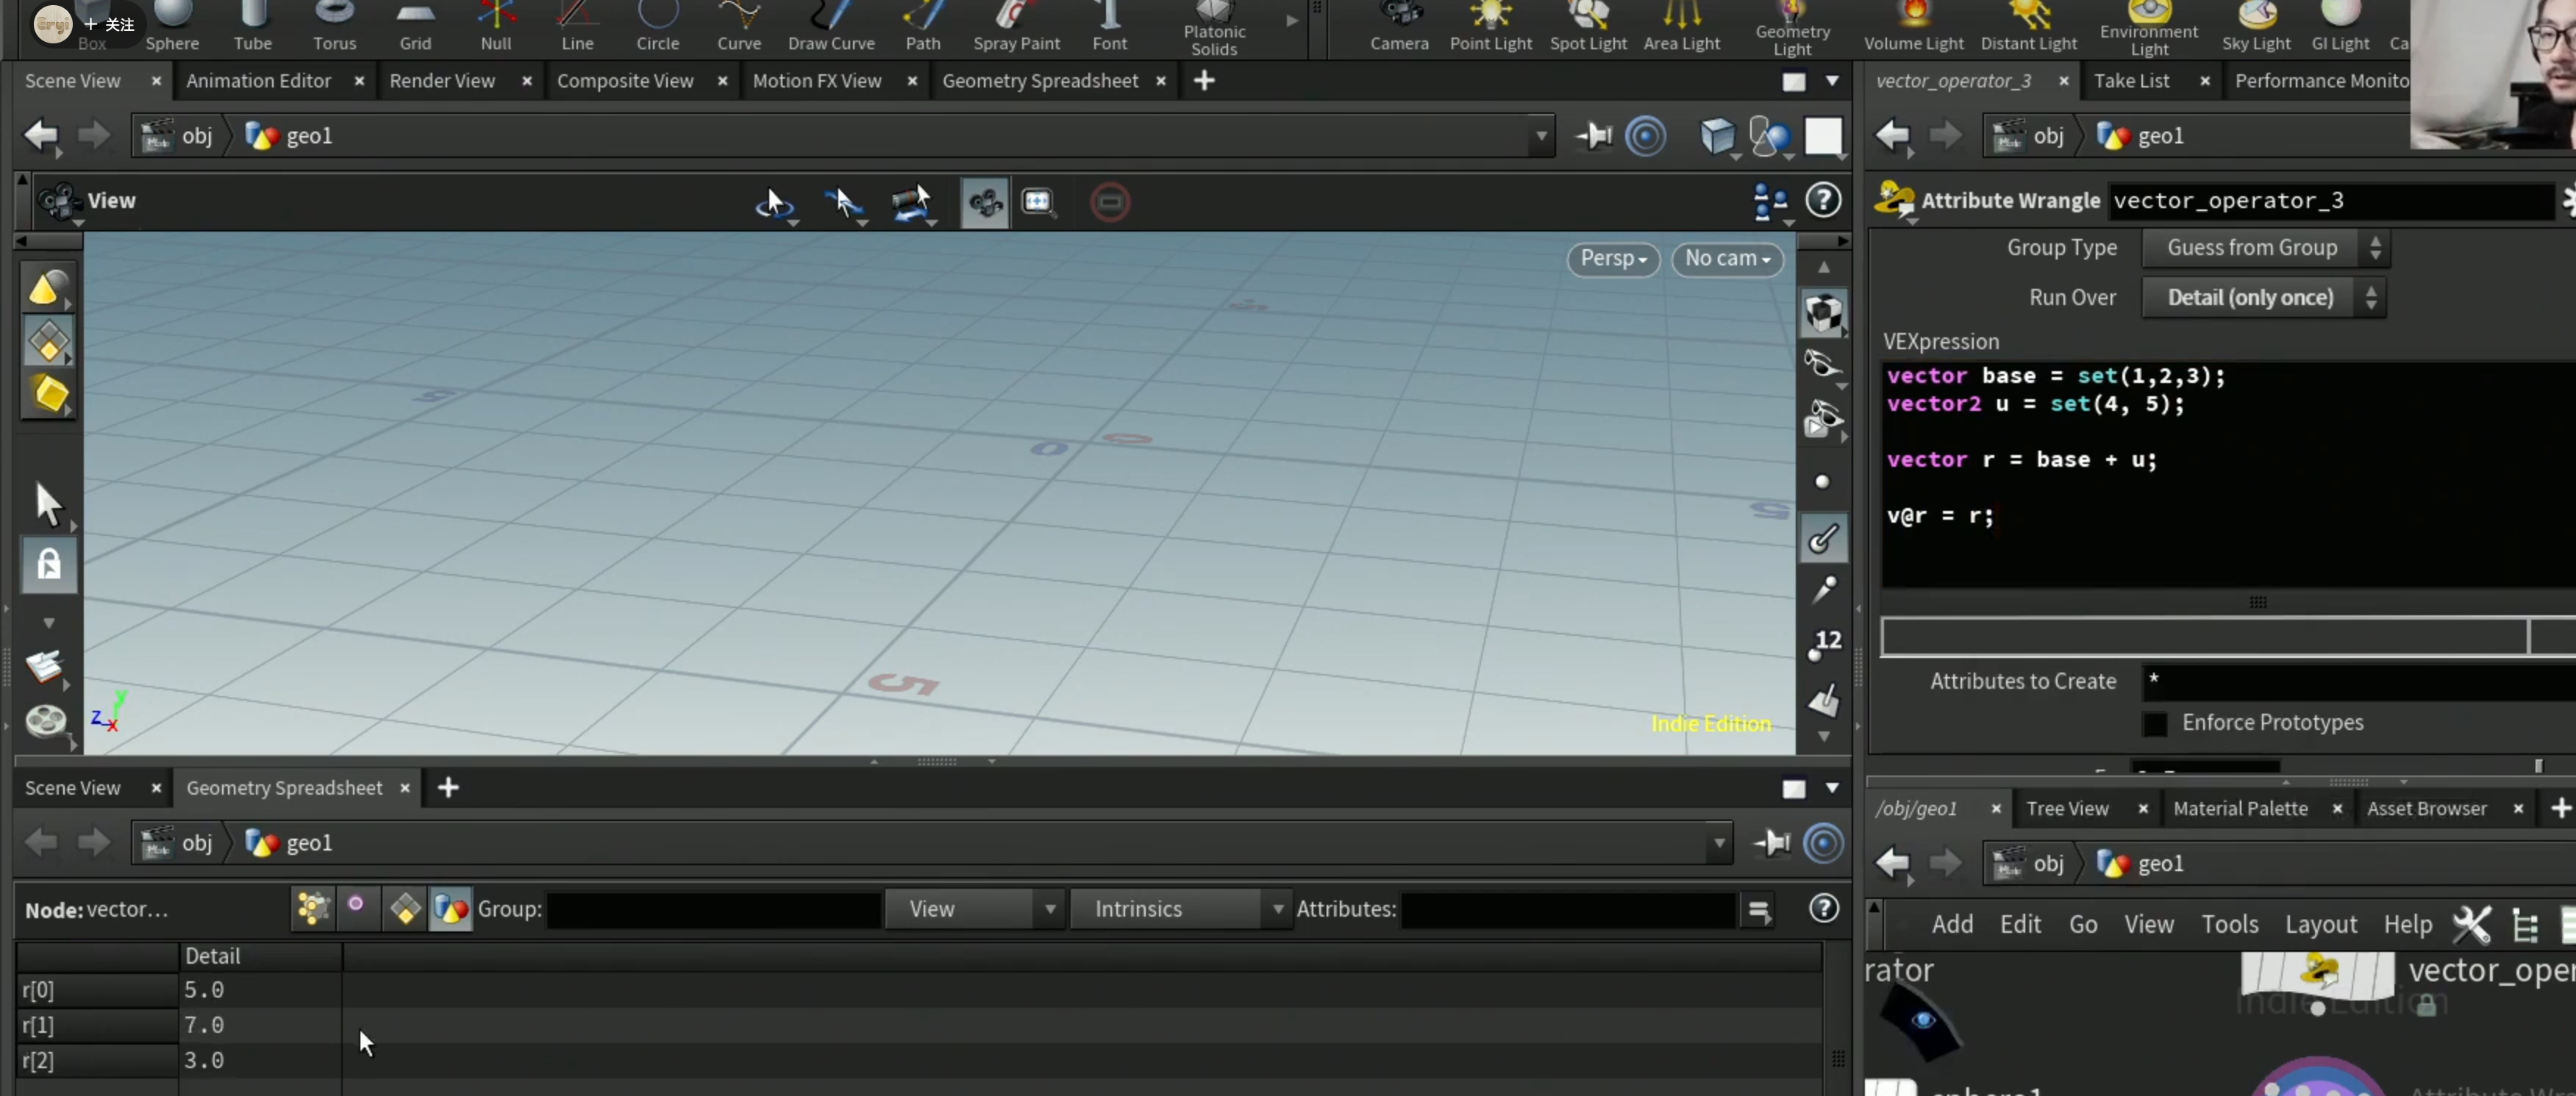The width and height of the screenshot is (2576, 1096).
Task: Enable the Enforce Prototypes checkbox
Action: (x=2155, y=723)
